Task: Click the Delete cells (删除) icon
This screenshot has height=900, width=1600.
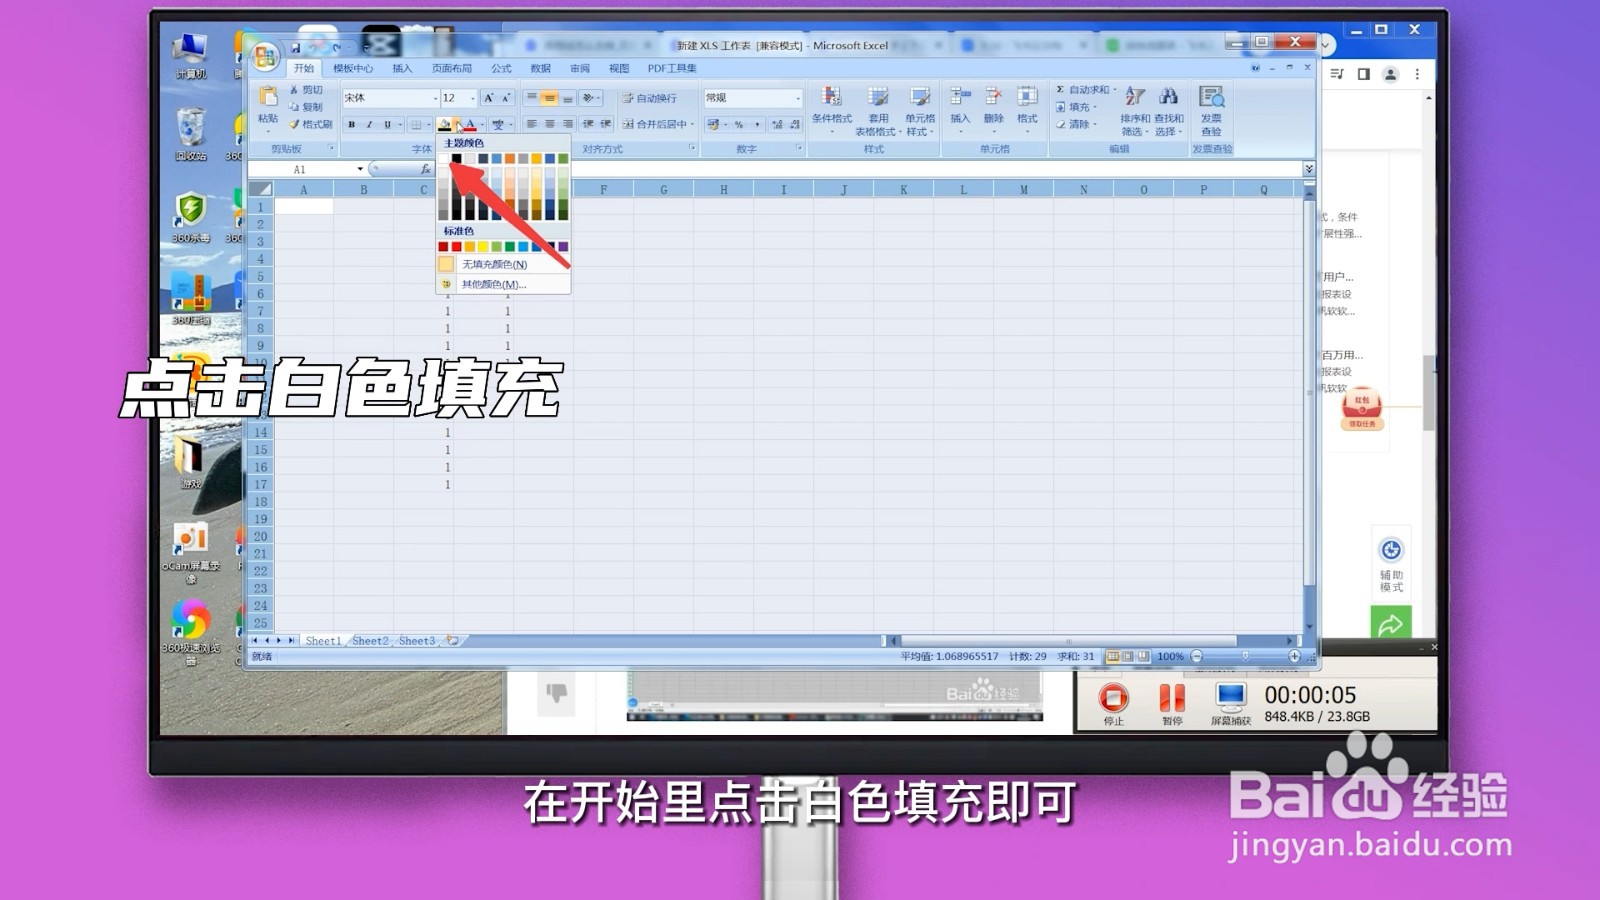Action: [x=993, y=97]
